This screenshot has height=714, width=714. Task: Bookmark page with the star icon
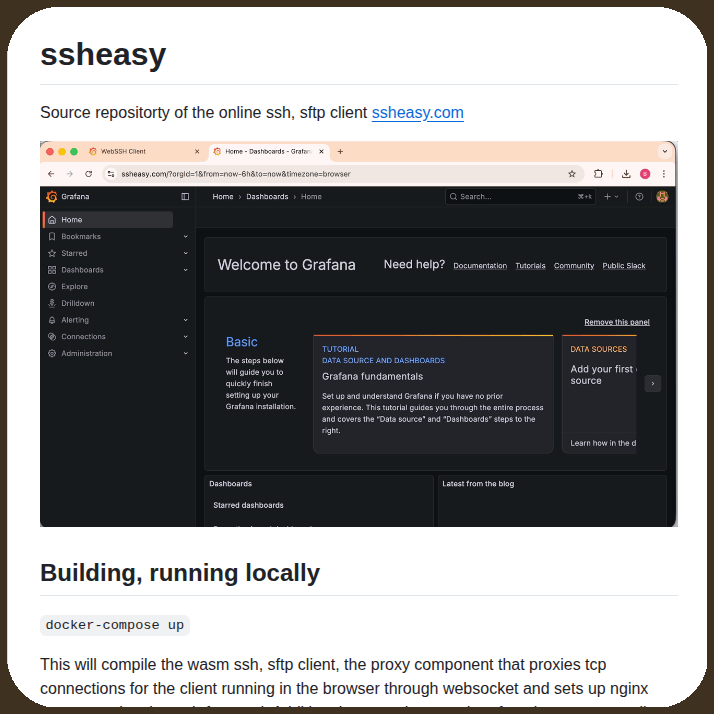(572, 174)
